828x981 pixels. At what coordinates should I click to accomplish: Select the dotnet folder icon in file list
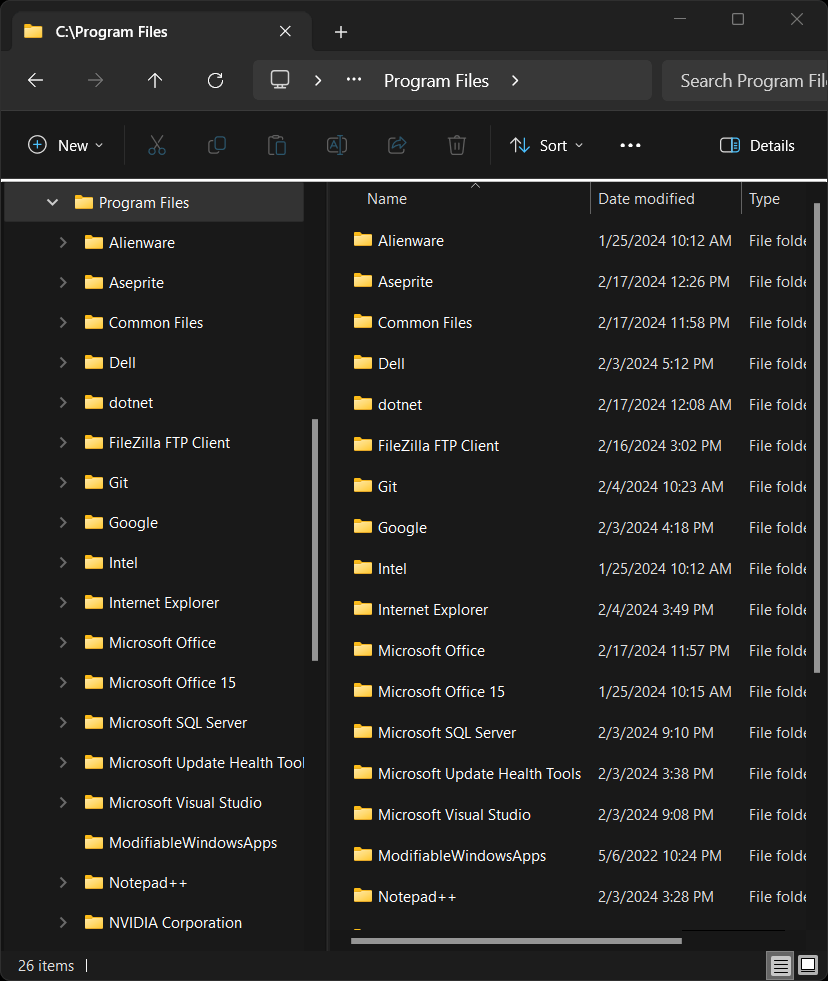pos(362,404)
